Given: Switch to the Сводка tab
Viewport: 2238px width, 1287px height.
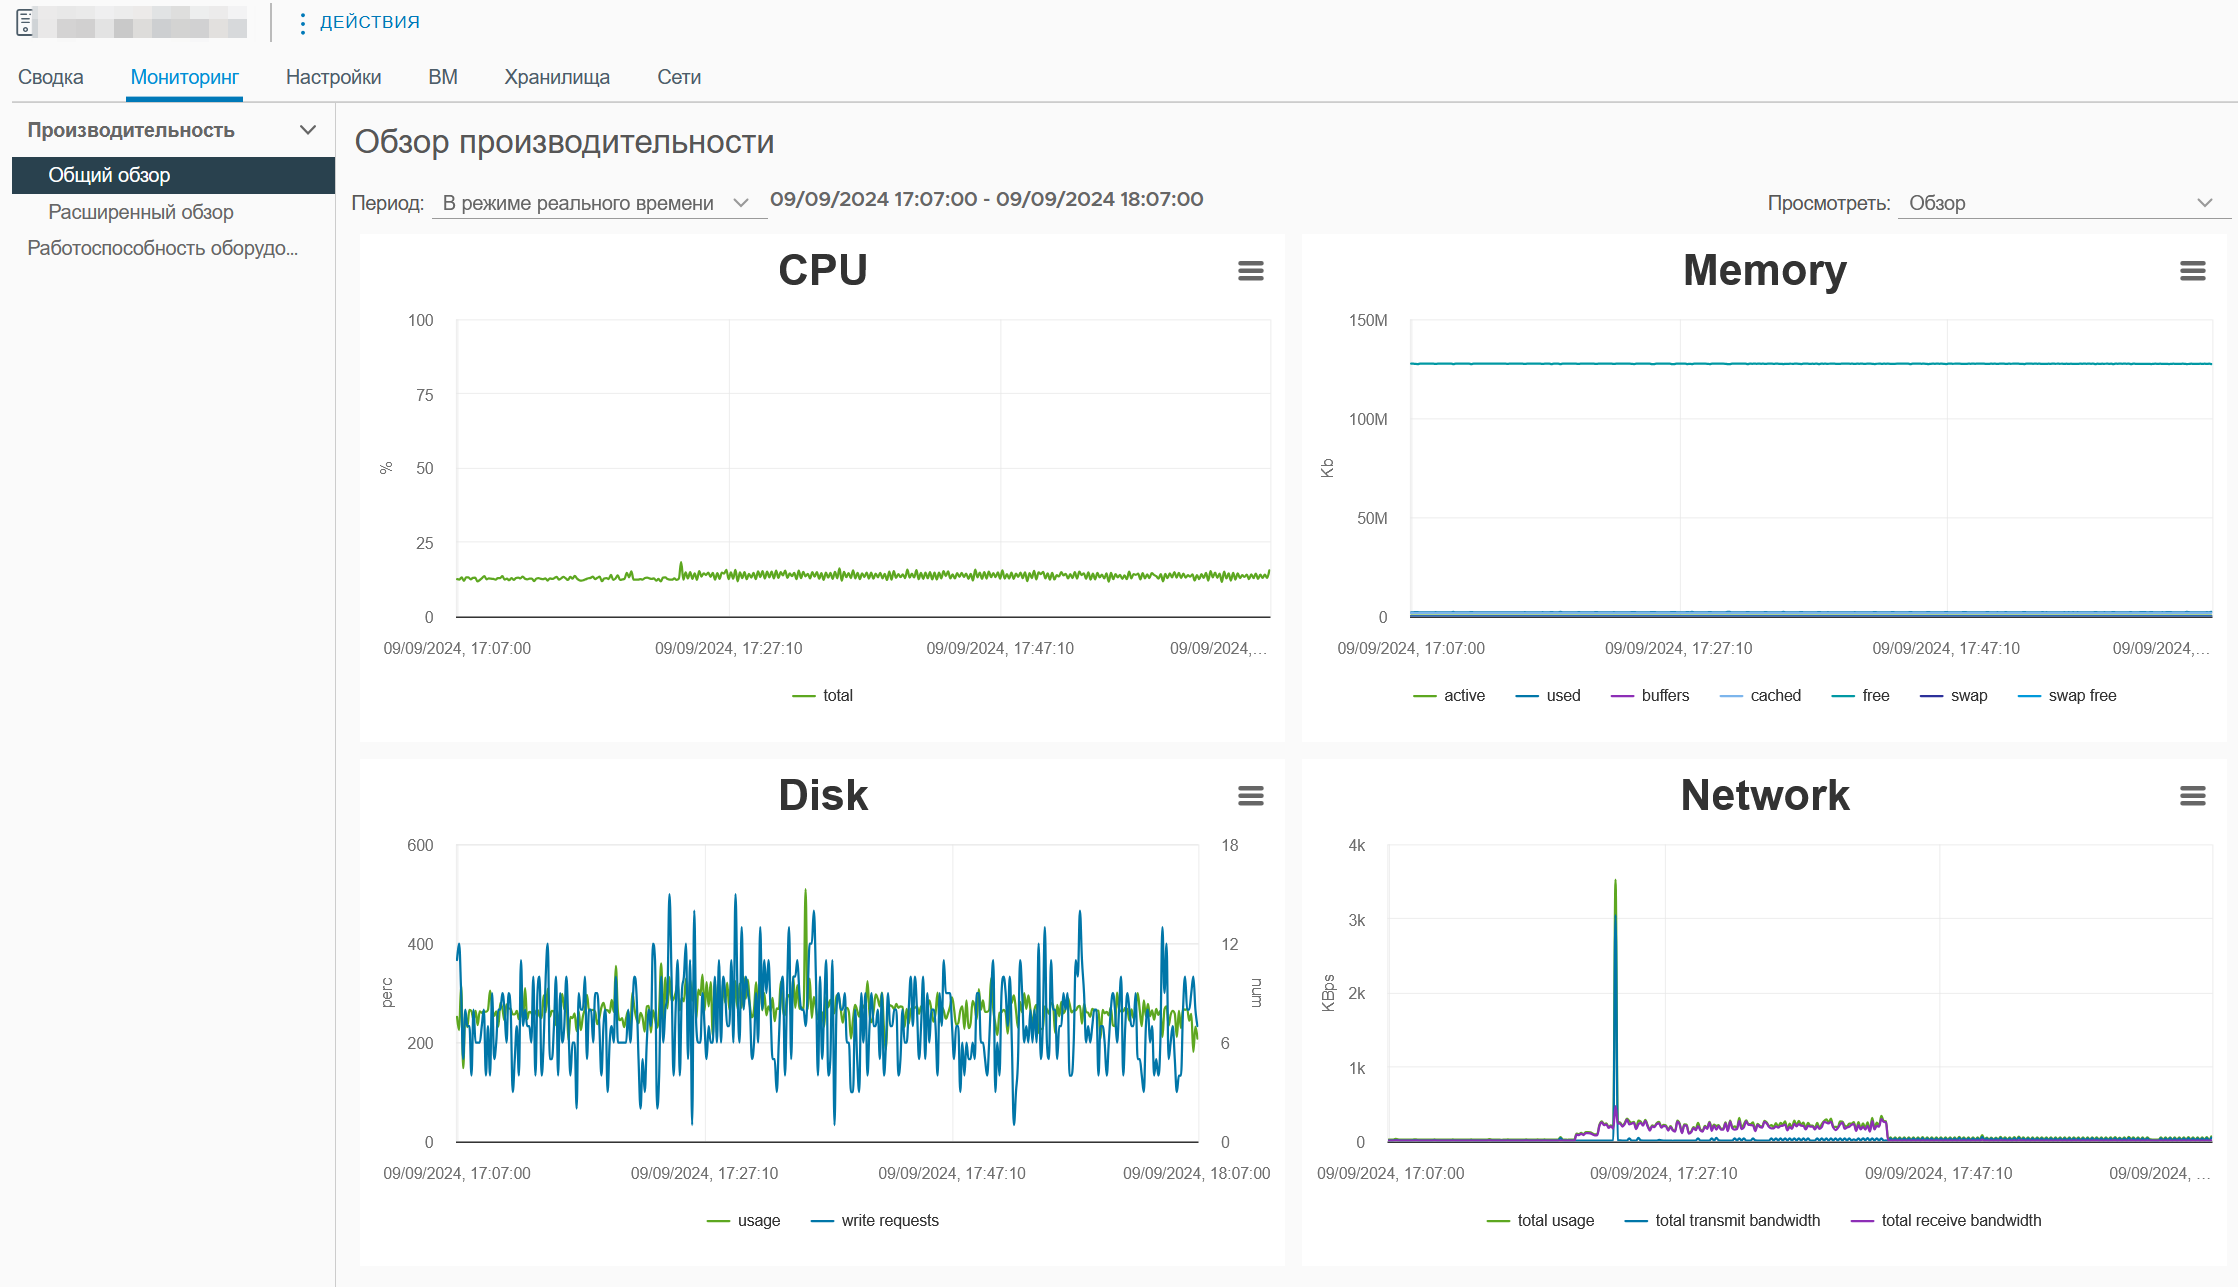Looking at the screenshot, I should click(51, 77).
